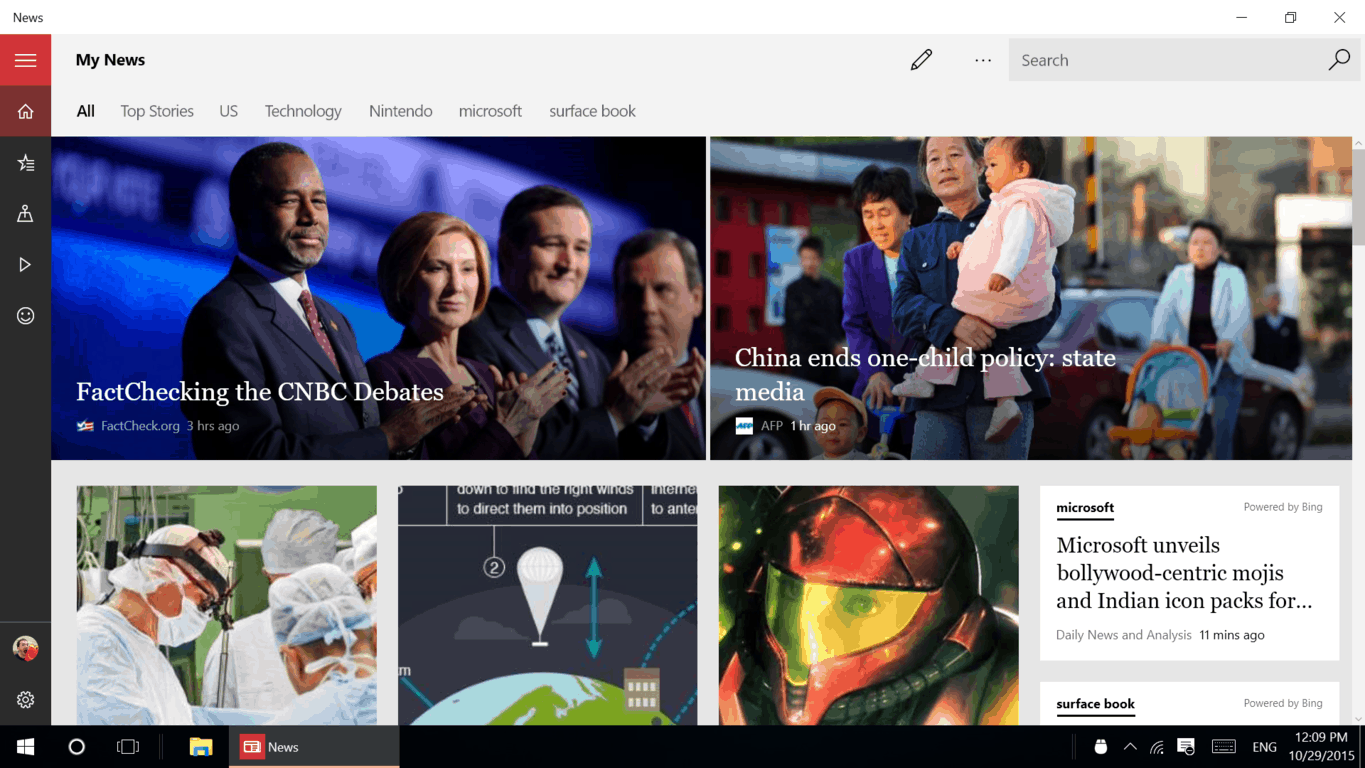Open the user account avatar

click(25, 649)
